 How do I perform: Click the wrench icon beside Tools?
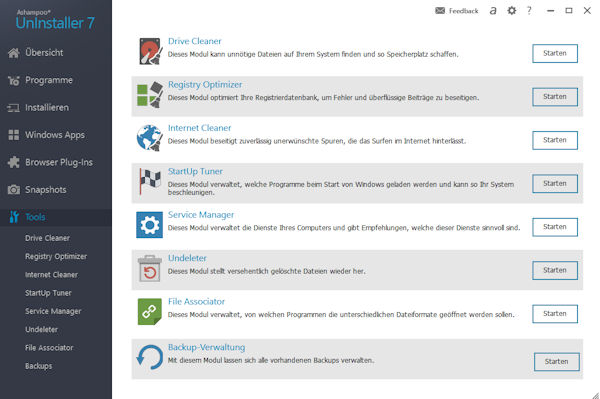pos(14,217)
